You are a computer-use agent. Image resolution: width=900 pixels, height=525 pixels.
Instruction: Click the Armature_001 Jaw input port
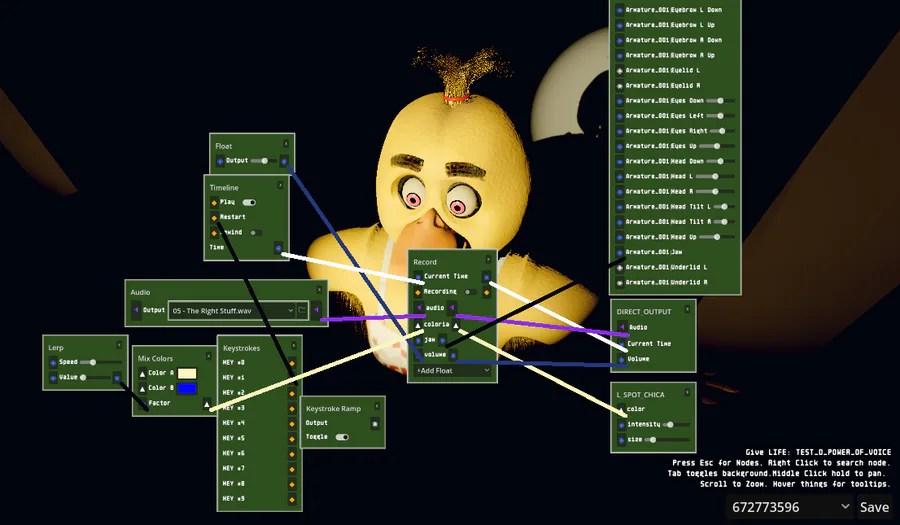[x=619, y=252]
